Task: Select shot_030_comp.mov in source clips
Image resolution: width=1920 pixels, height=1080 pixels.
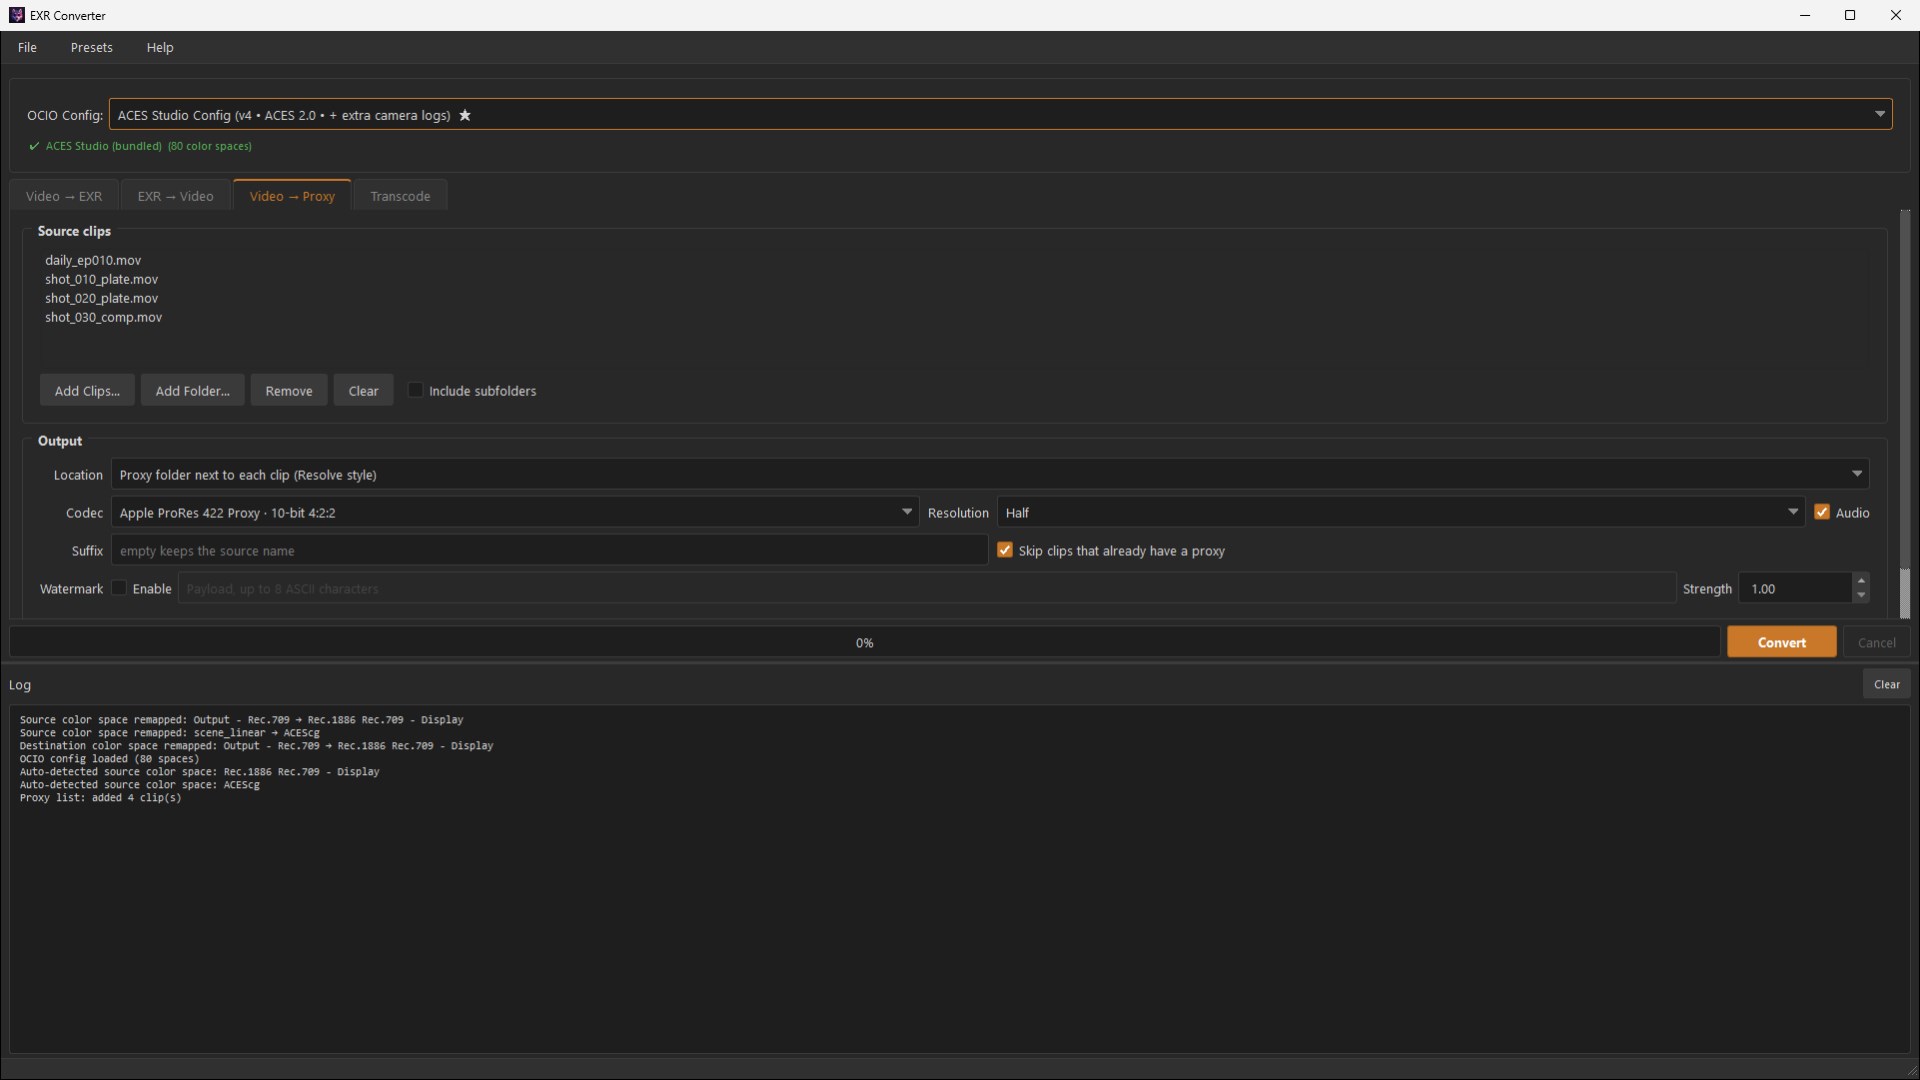Action: pyautogui.click(x=103, y=317)
